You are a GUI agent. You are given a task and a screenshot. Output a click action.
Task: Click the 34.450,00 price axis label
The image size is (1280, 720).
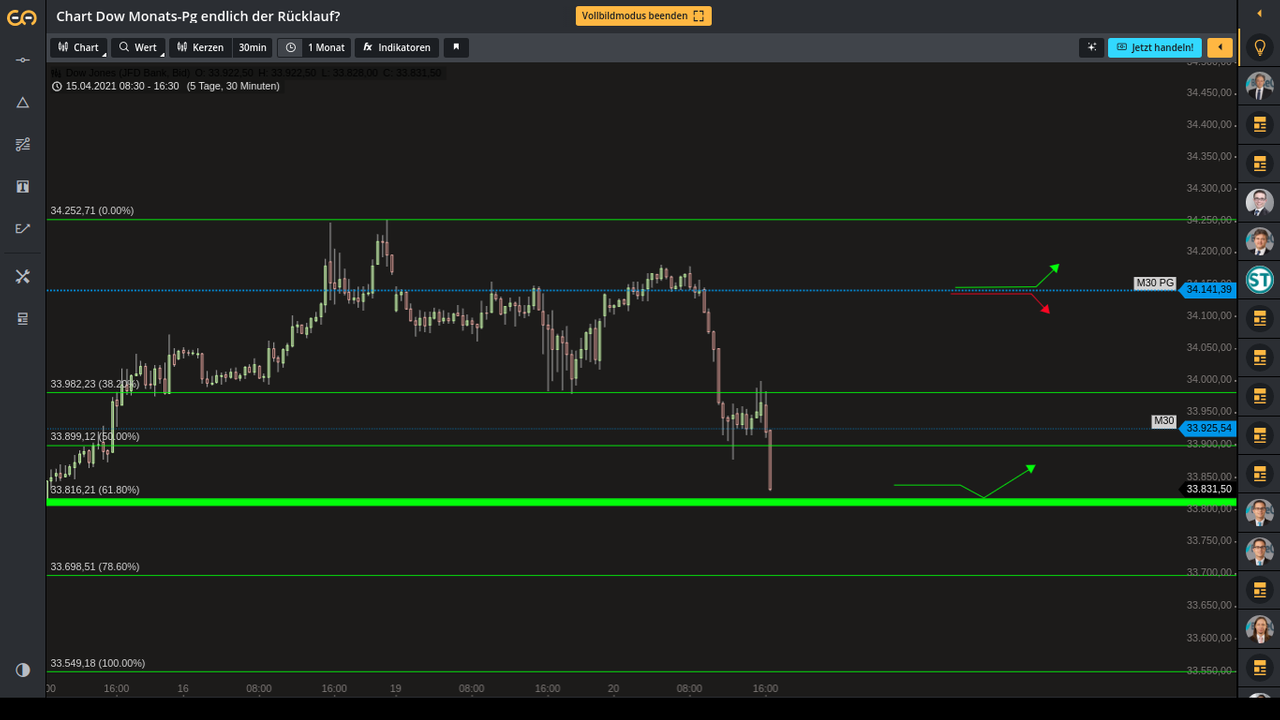(1208, 93)
